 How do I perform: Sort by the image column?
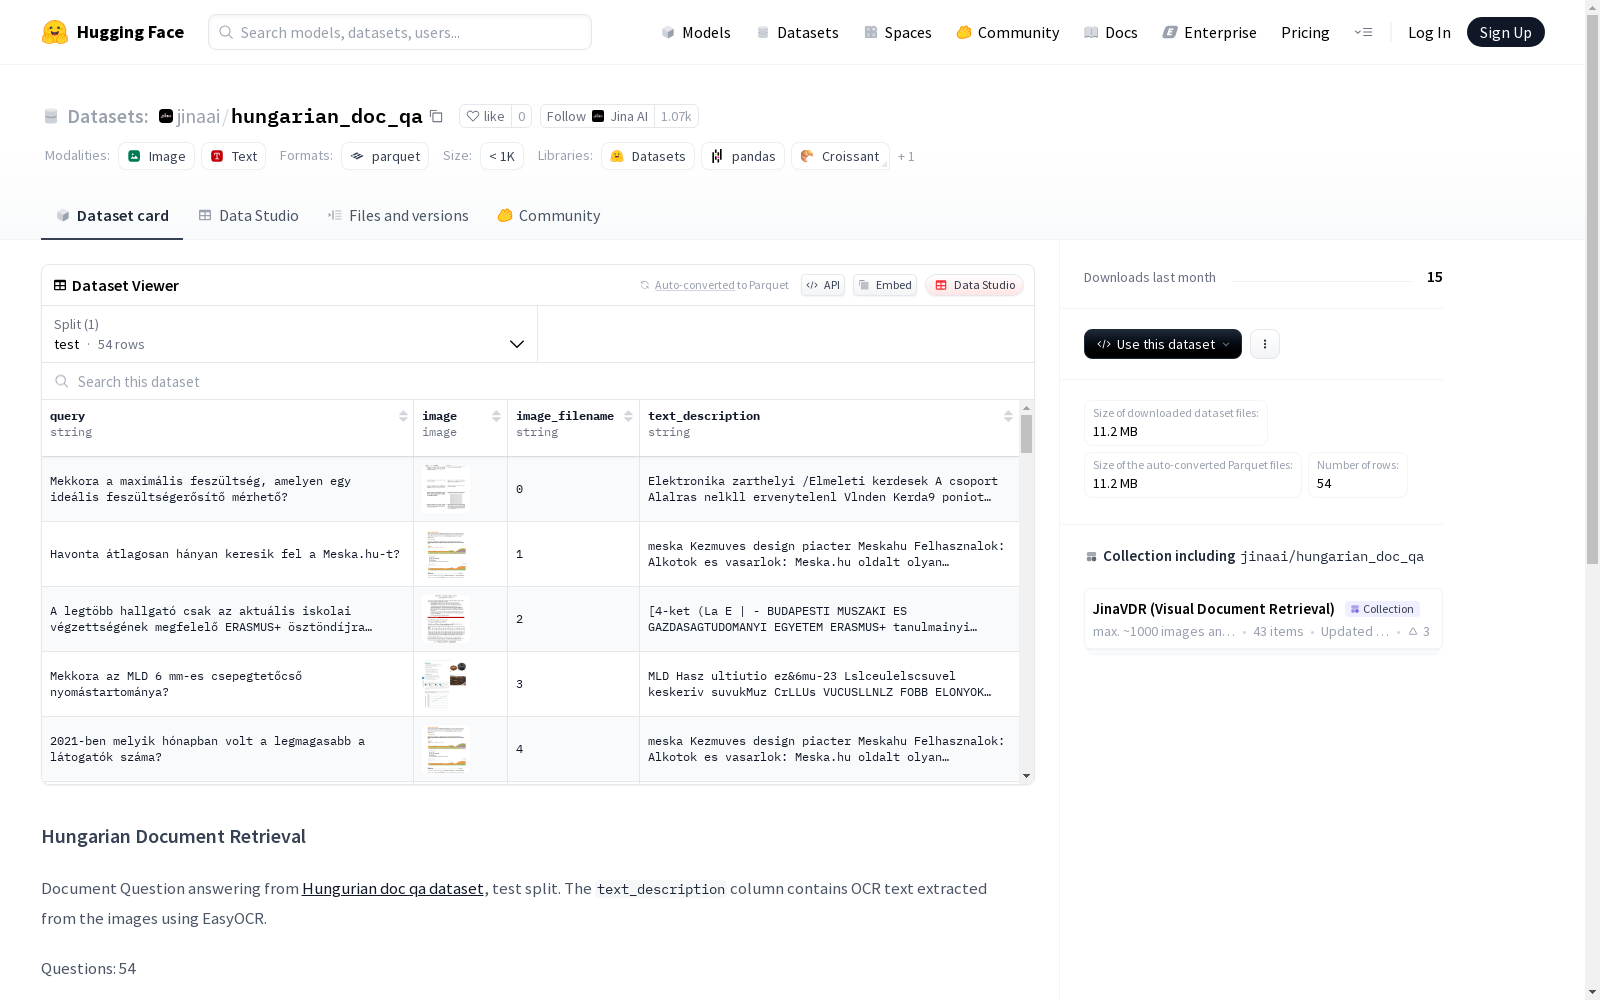(x=496, y=416)
